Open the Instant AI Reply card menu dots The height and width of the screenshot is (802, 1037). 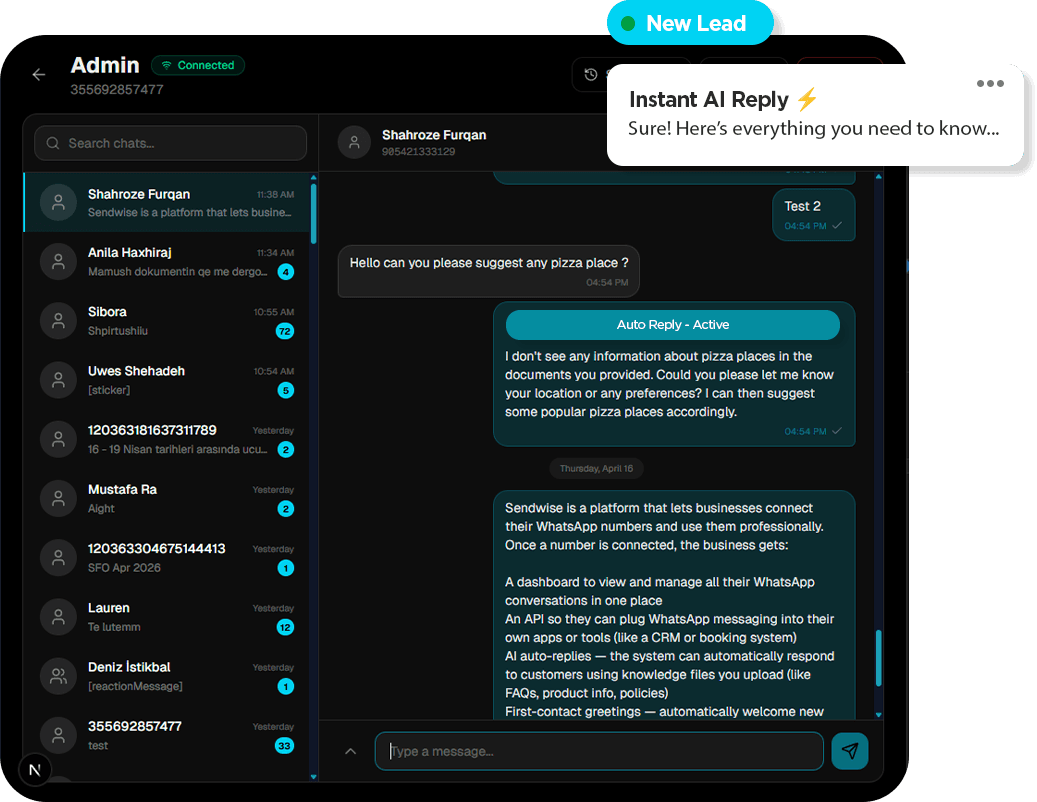click(x=990, y=83)
